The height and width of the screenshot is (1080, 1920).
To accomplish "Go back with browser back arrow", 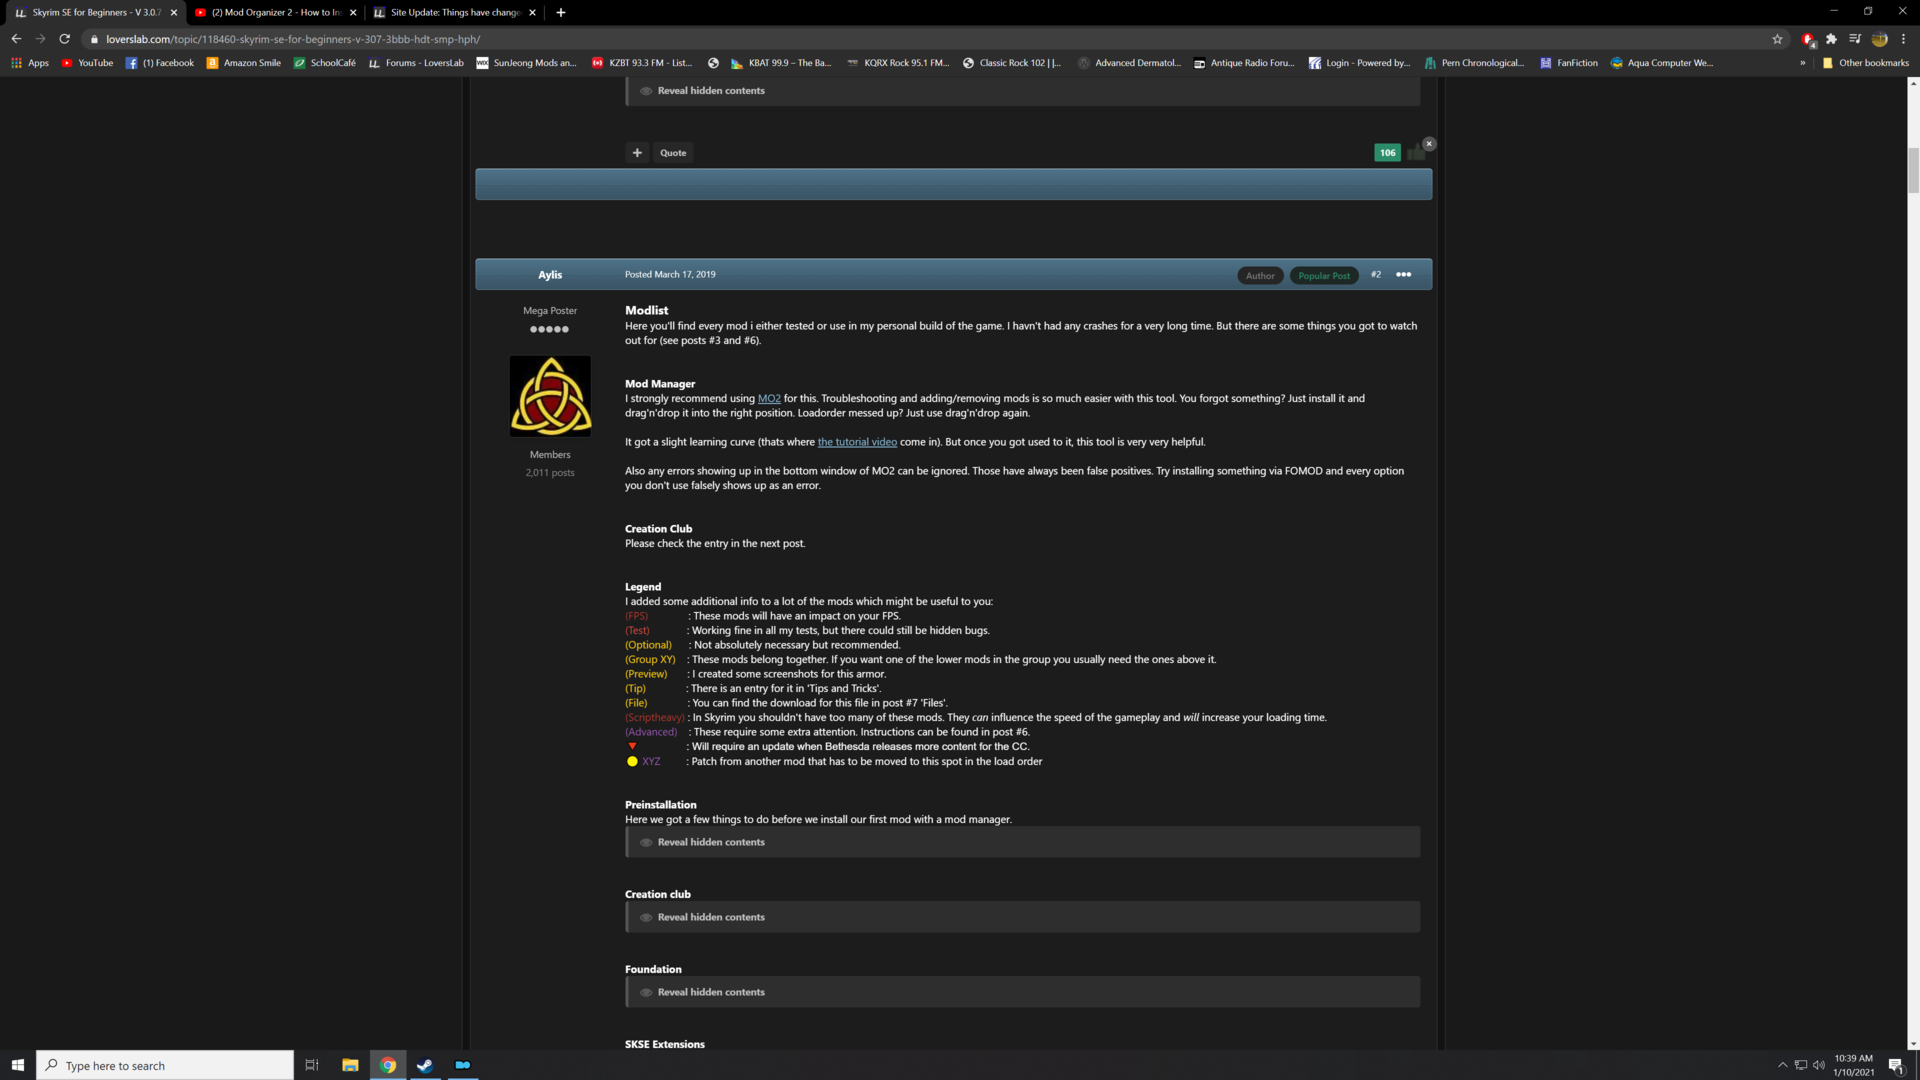I will (16, 39).
